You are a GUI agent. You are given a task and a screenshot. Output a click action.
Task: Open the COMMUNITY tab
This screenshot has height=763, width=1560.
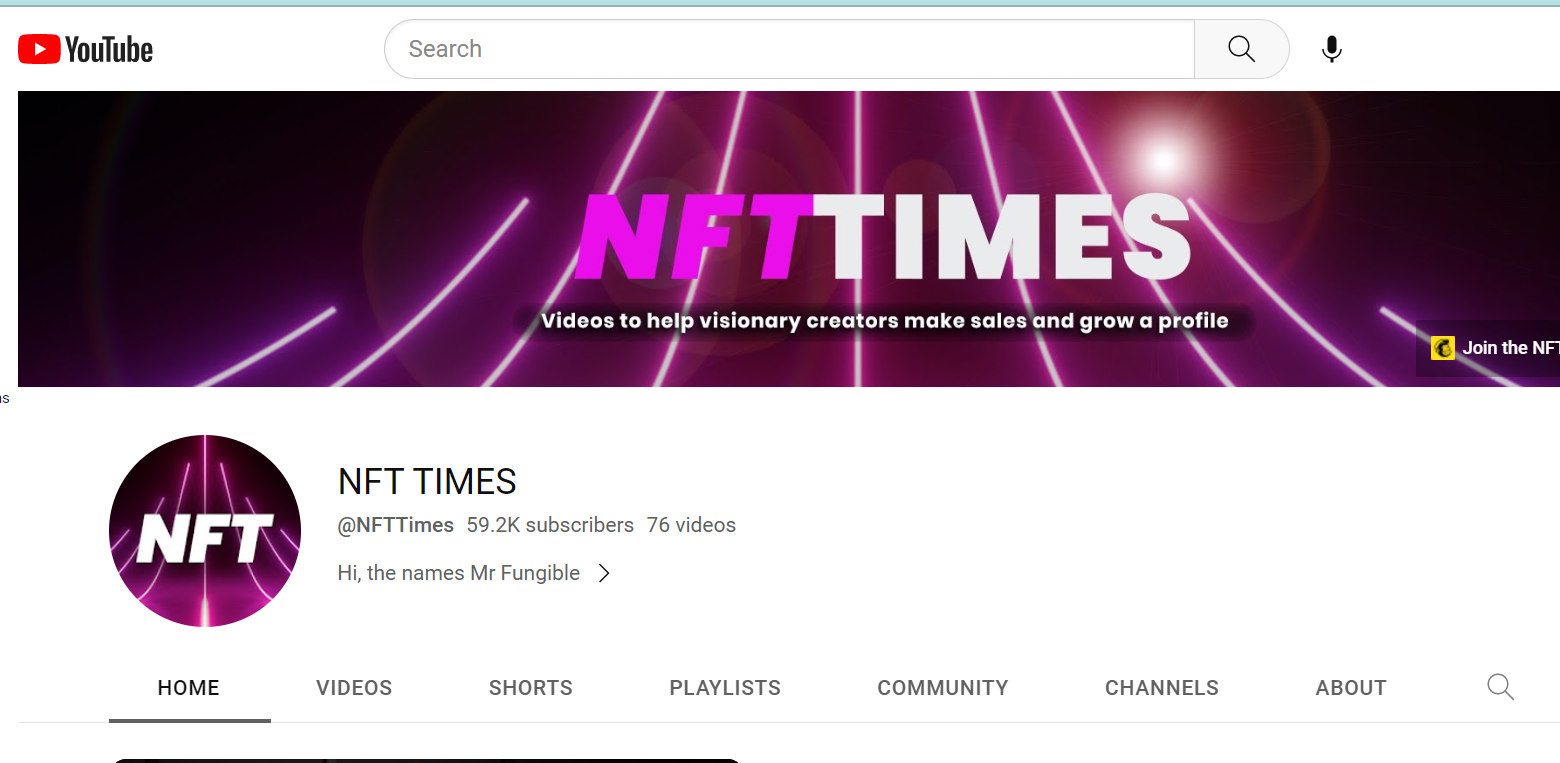(943, 688)
